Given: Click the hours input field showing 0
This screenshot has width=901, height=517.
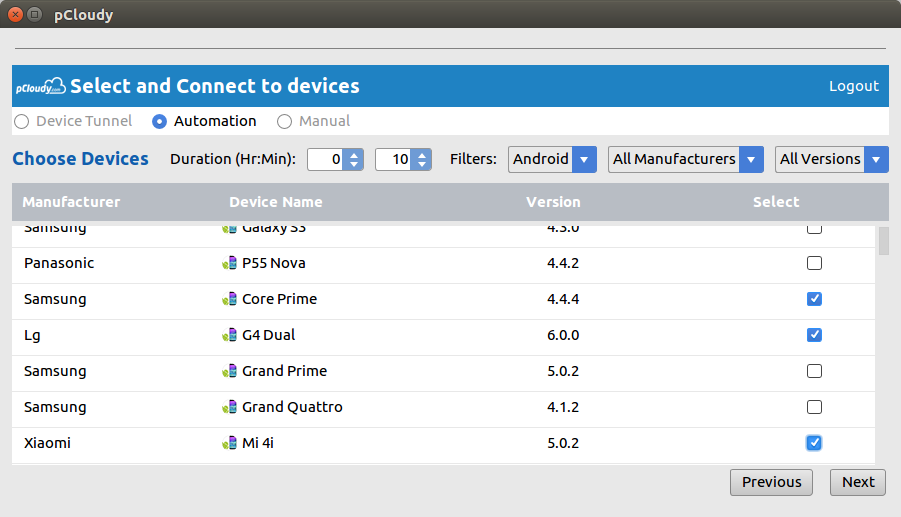Looking at the screenshot, I should click(325, 159).
